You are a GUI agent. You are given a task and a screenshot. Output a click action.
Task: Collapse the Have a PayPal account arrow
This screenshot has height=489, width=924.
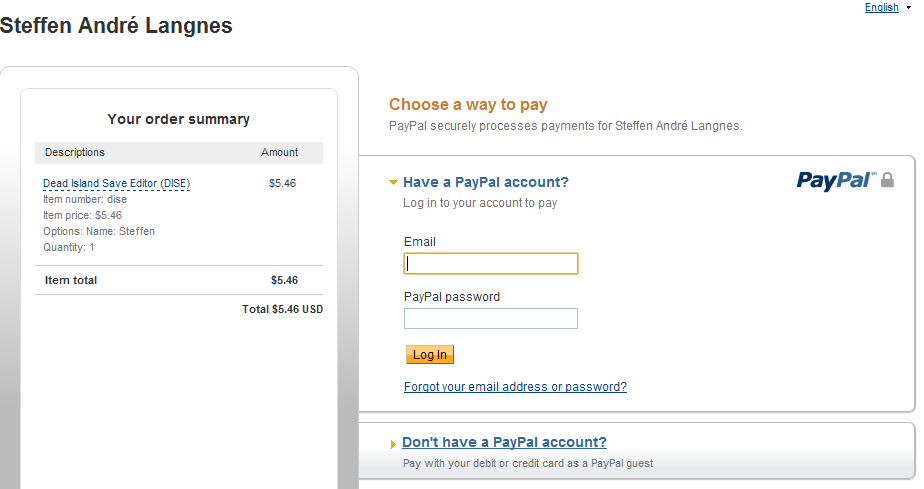pyautogui.click(x=394, y=183)
